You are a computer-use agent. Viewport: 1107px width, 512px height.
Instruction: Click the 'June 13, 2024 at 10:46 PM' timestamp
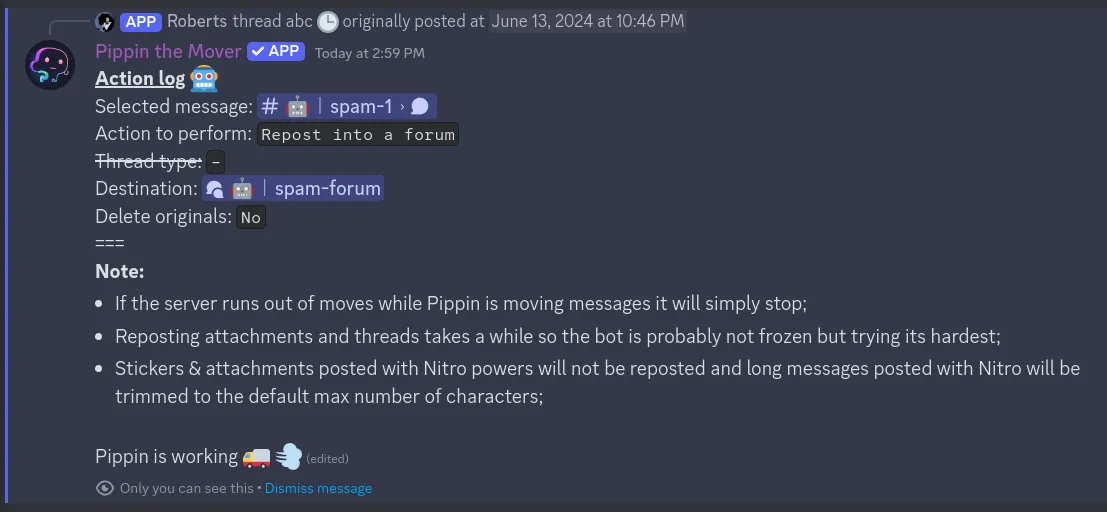click(x=588, y=21)
